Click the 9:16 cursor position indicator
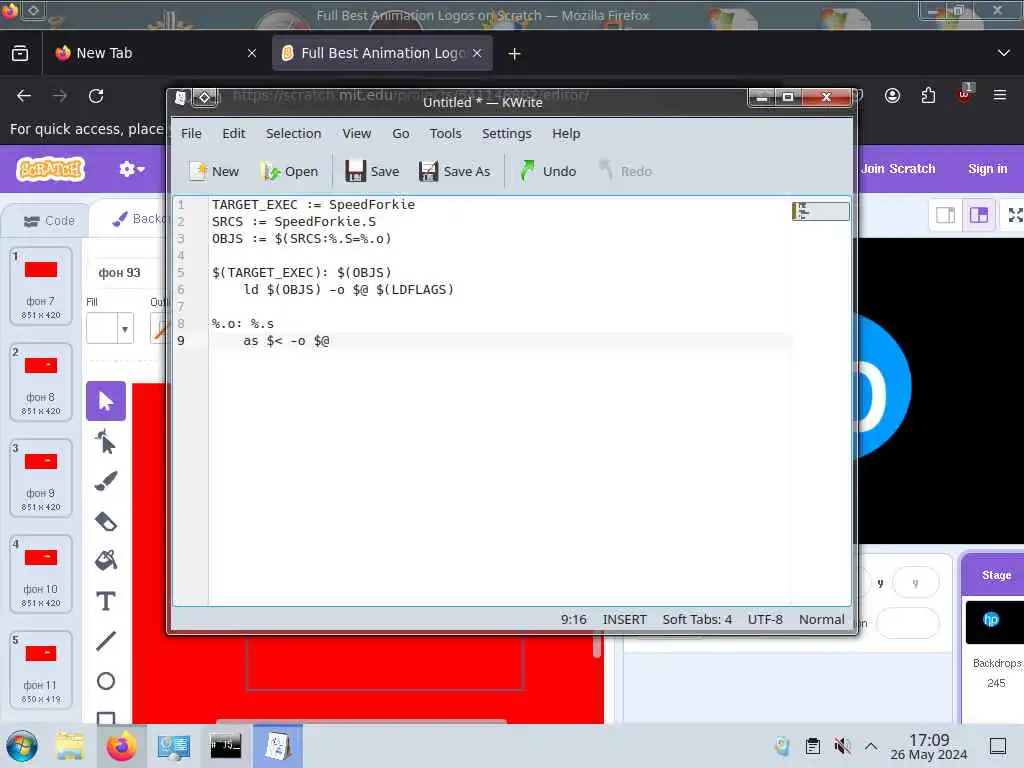Image resolution: width=1024 pixels, height=768 pixels. pyautogui.click(x=573, y=619)
